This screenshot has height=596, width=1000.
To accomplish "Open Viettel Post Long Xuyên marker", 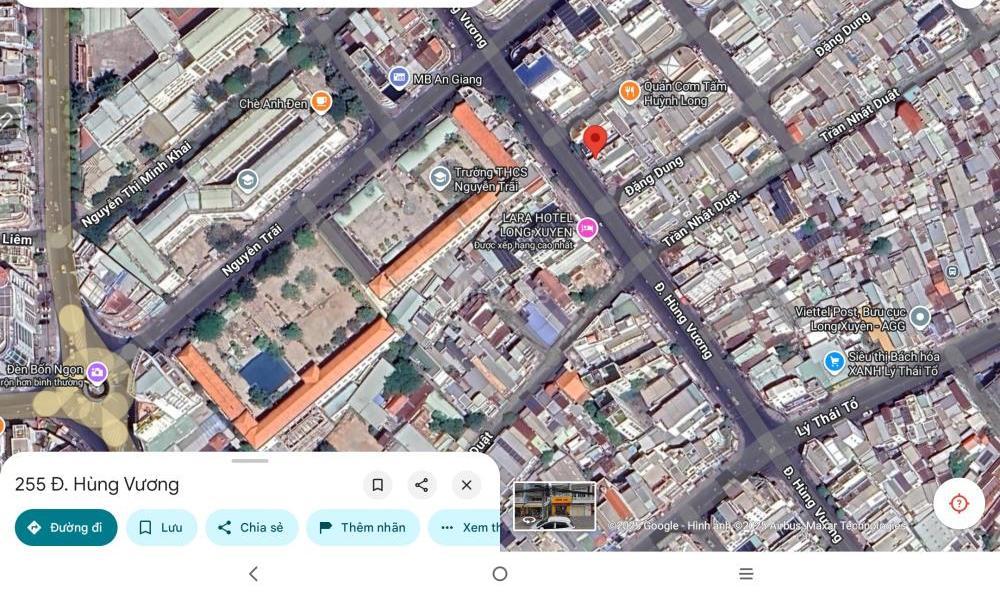I will [x=920, y=317].
